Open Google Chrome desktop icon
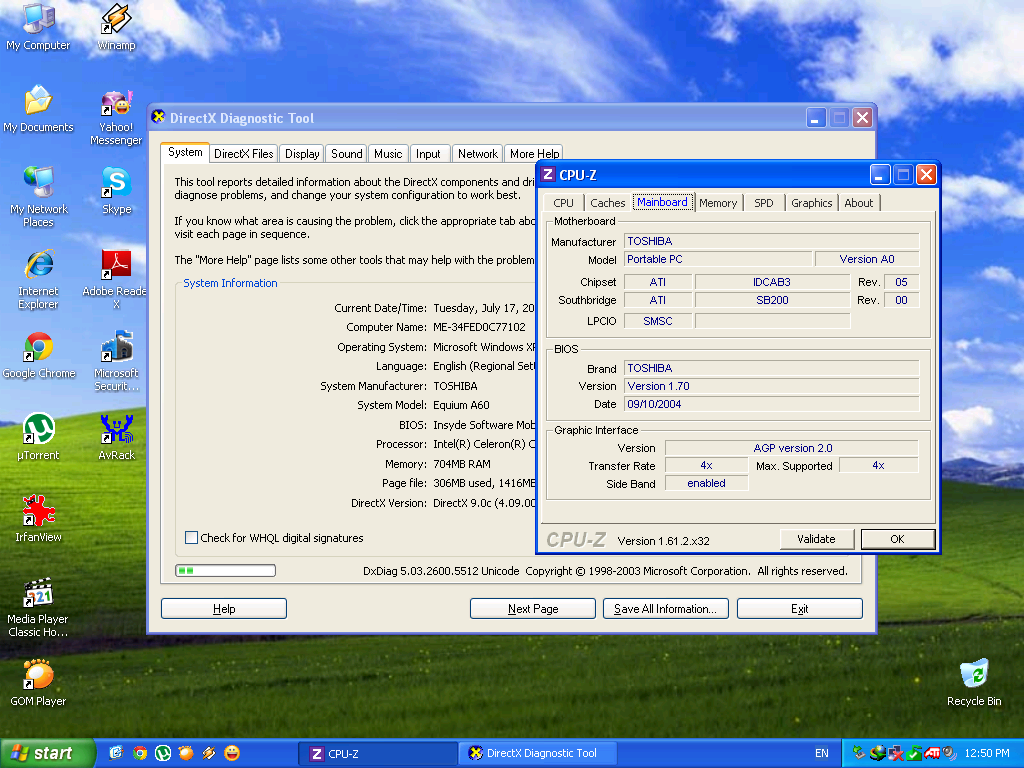 point(39,355)
